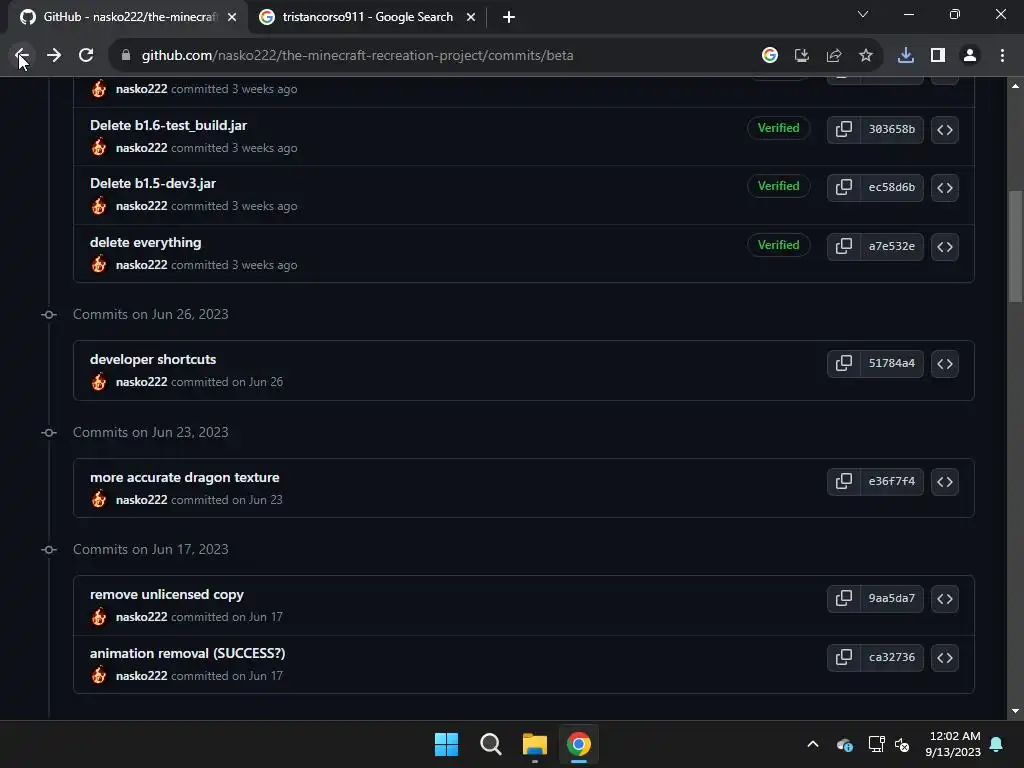Open commit hash 303658b
Image resolution: width=1024 pixels, height=768 pixels.
pyautogui.click(x=891, y=129)
